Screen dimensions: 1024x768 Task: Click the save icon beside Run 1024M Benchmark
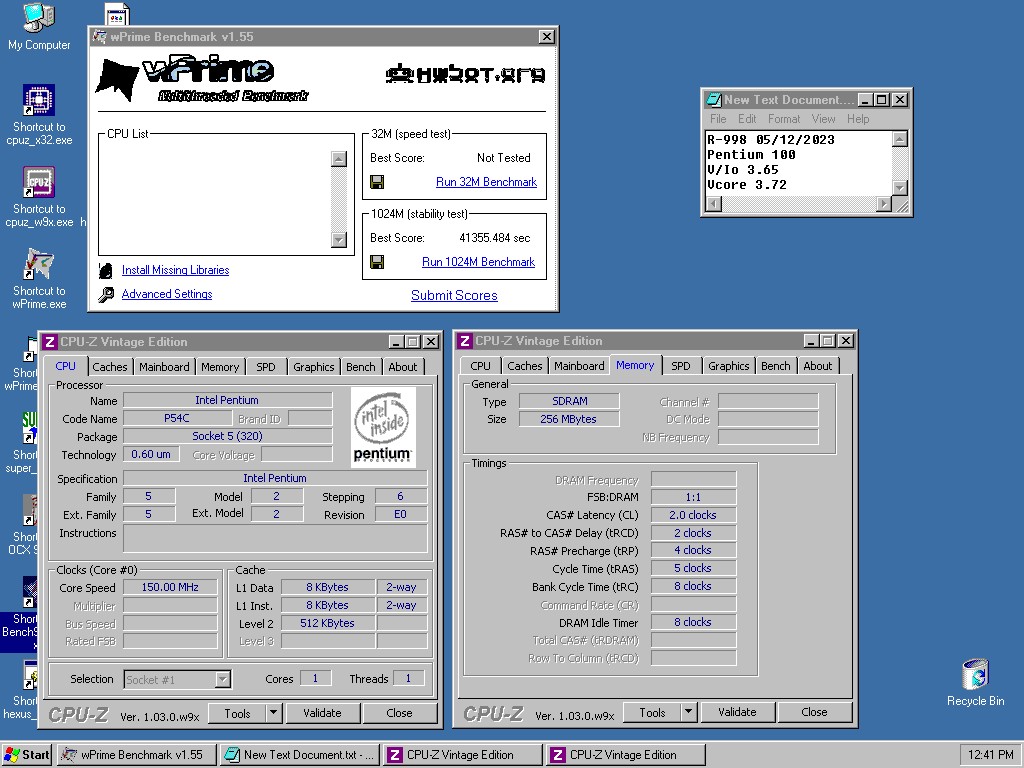377,262
